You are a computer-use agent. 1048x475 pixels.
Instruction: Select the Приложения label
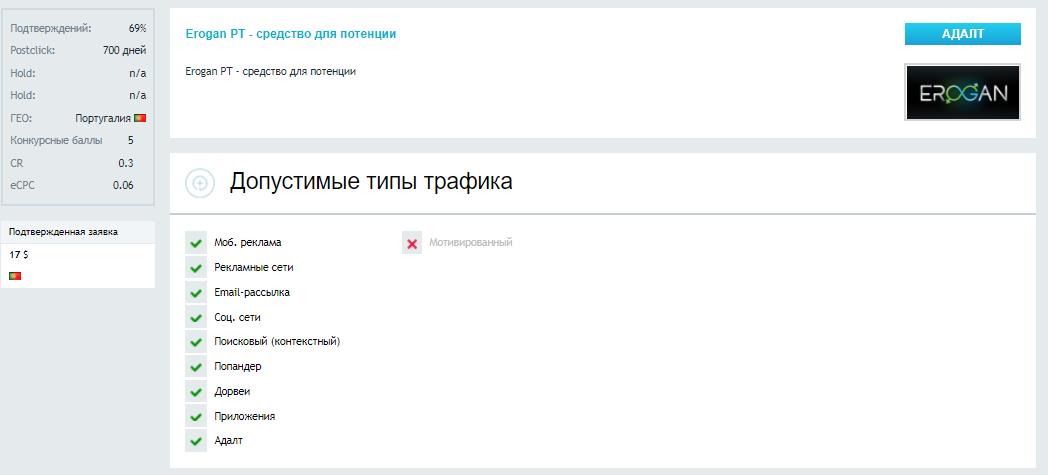245,416
